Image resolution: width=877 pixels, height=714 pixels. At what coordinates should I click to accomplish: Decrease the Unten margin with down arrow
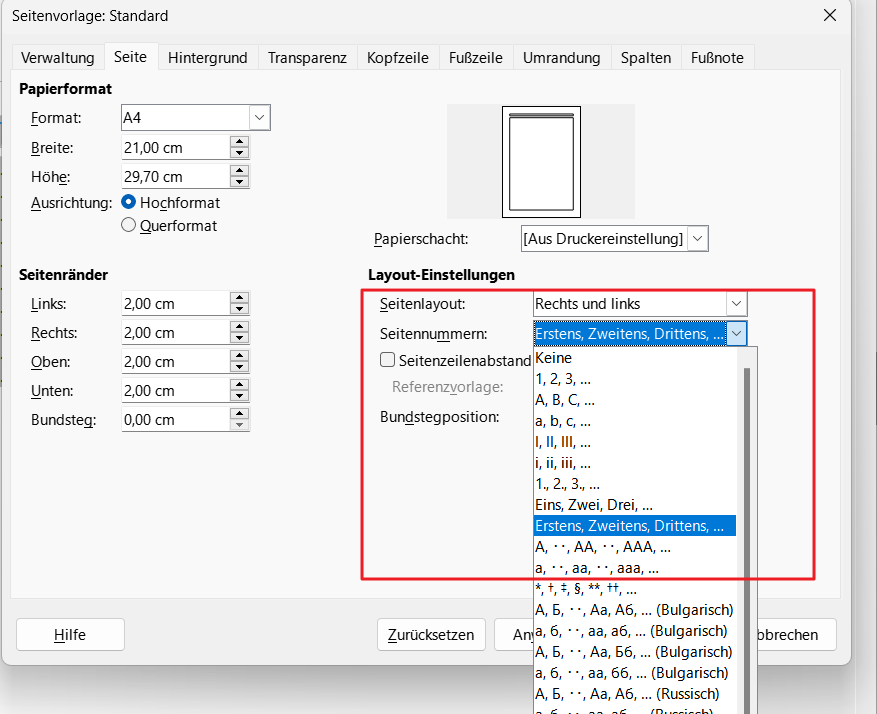pos(239,396)
